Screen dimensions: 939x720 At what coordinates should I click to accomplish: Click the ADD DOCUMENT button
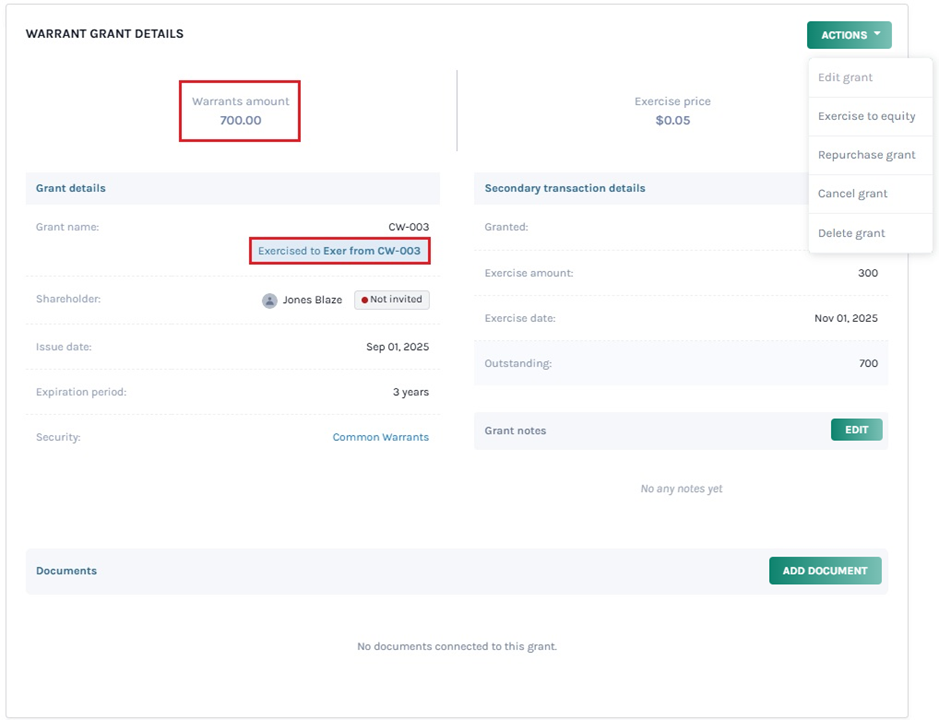point(824,570)
